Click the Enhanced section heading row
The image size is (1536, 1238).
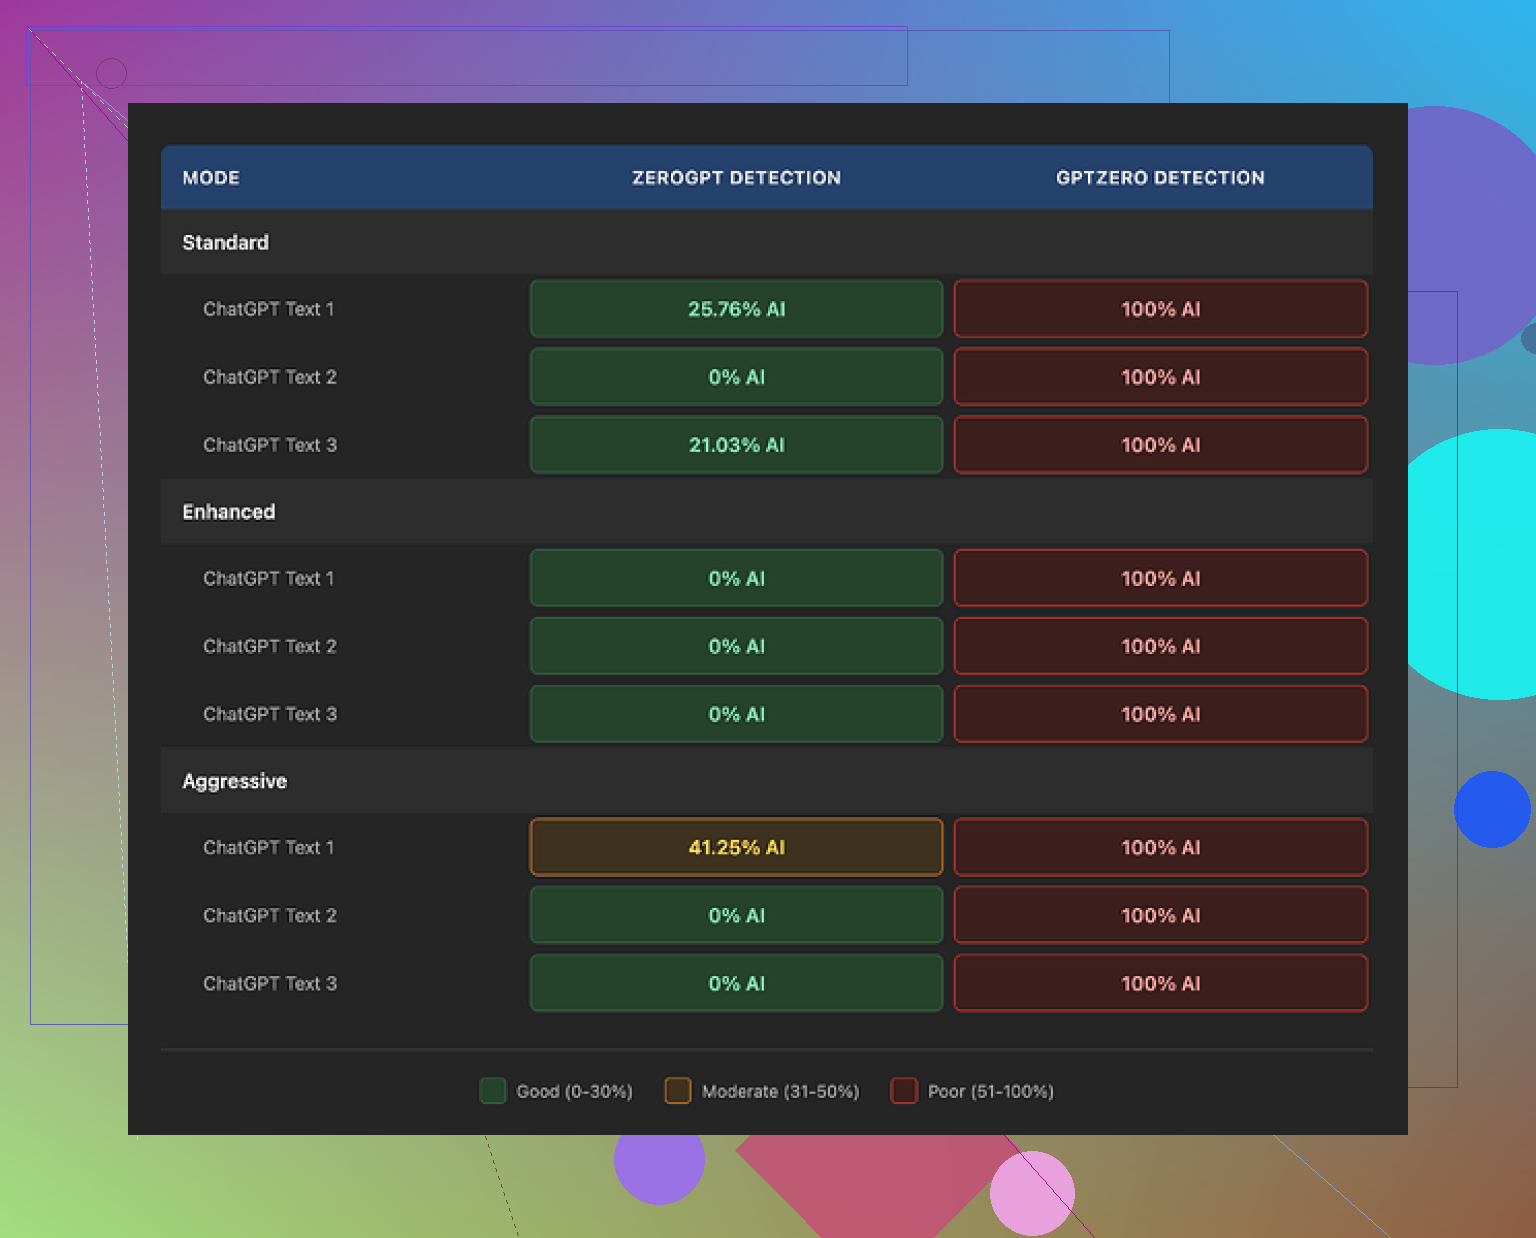[229, 512]
